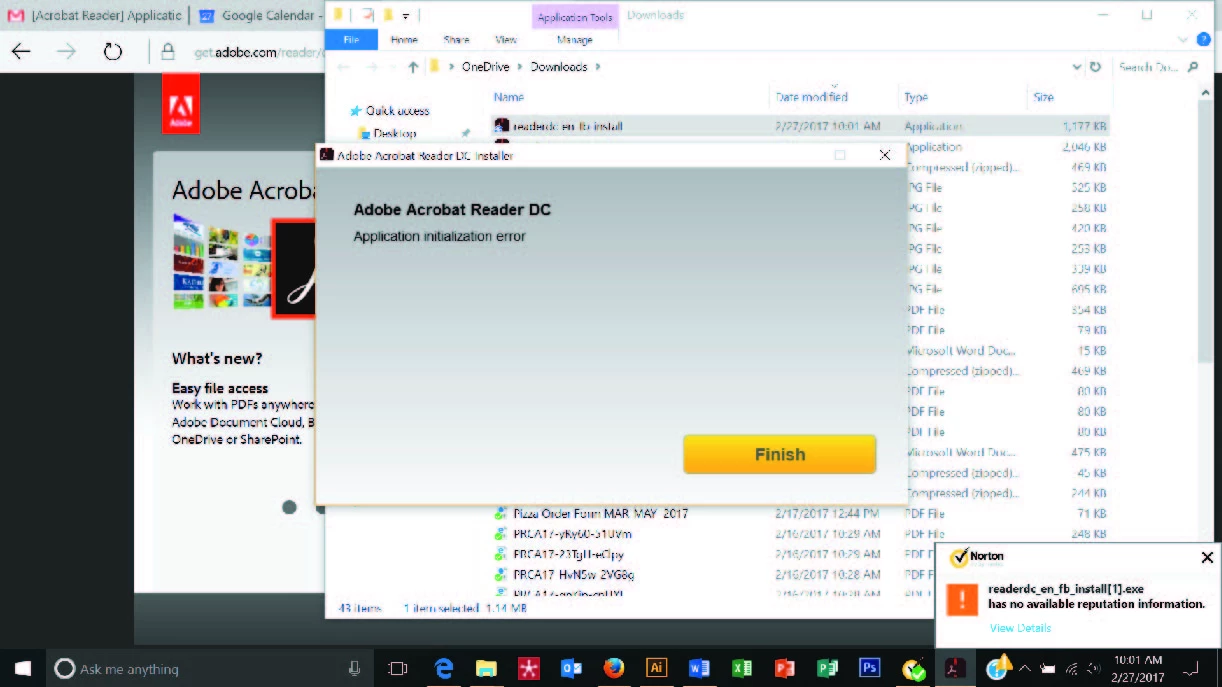Open the File tab in File Explorer
Image resolution: width=1222 pixels, height=687 pixels.
(x=351, y=40)
